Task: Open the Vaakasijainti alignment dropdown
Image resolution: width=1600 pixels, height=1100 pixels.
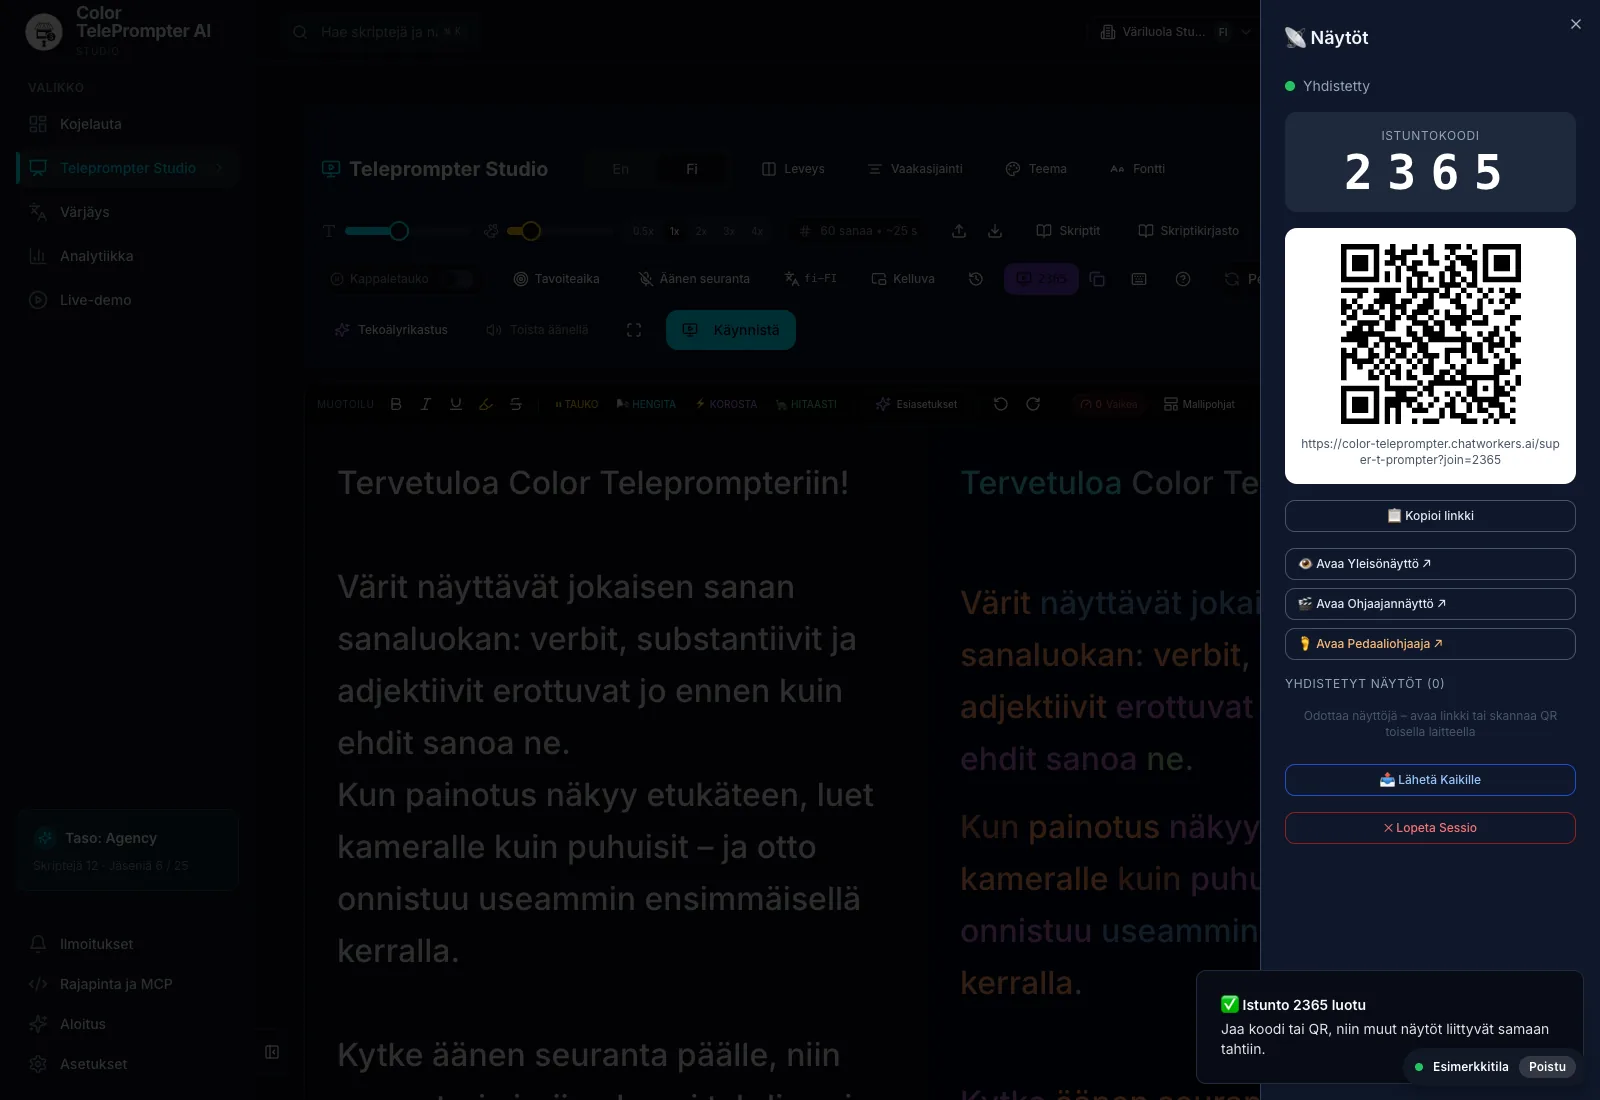Action: pos(915,169)
